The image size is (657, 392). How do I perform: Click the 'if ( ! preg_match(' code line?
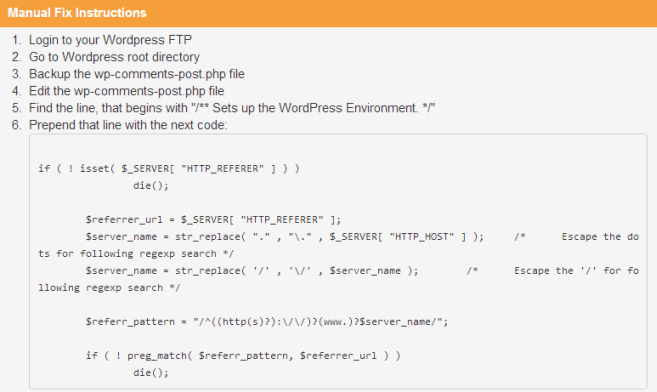(243, 356)
